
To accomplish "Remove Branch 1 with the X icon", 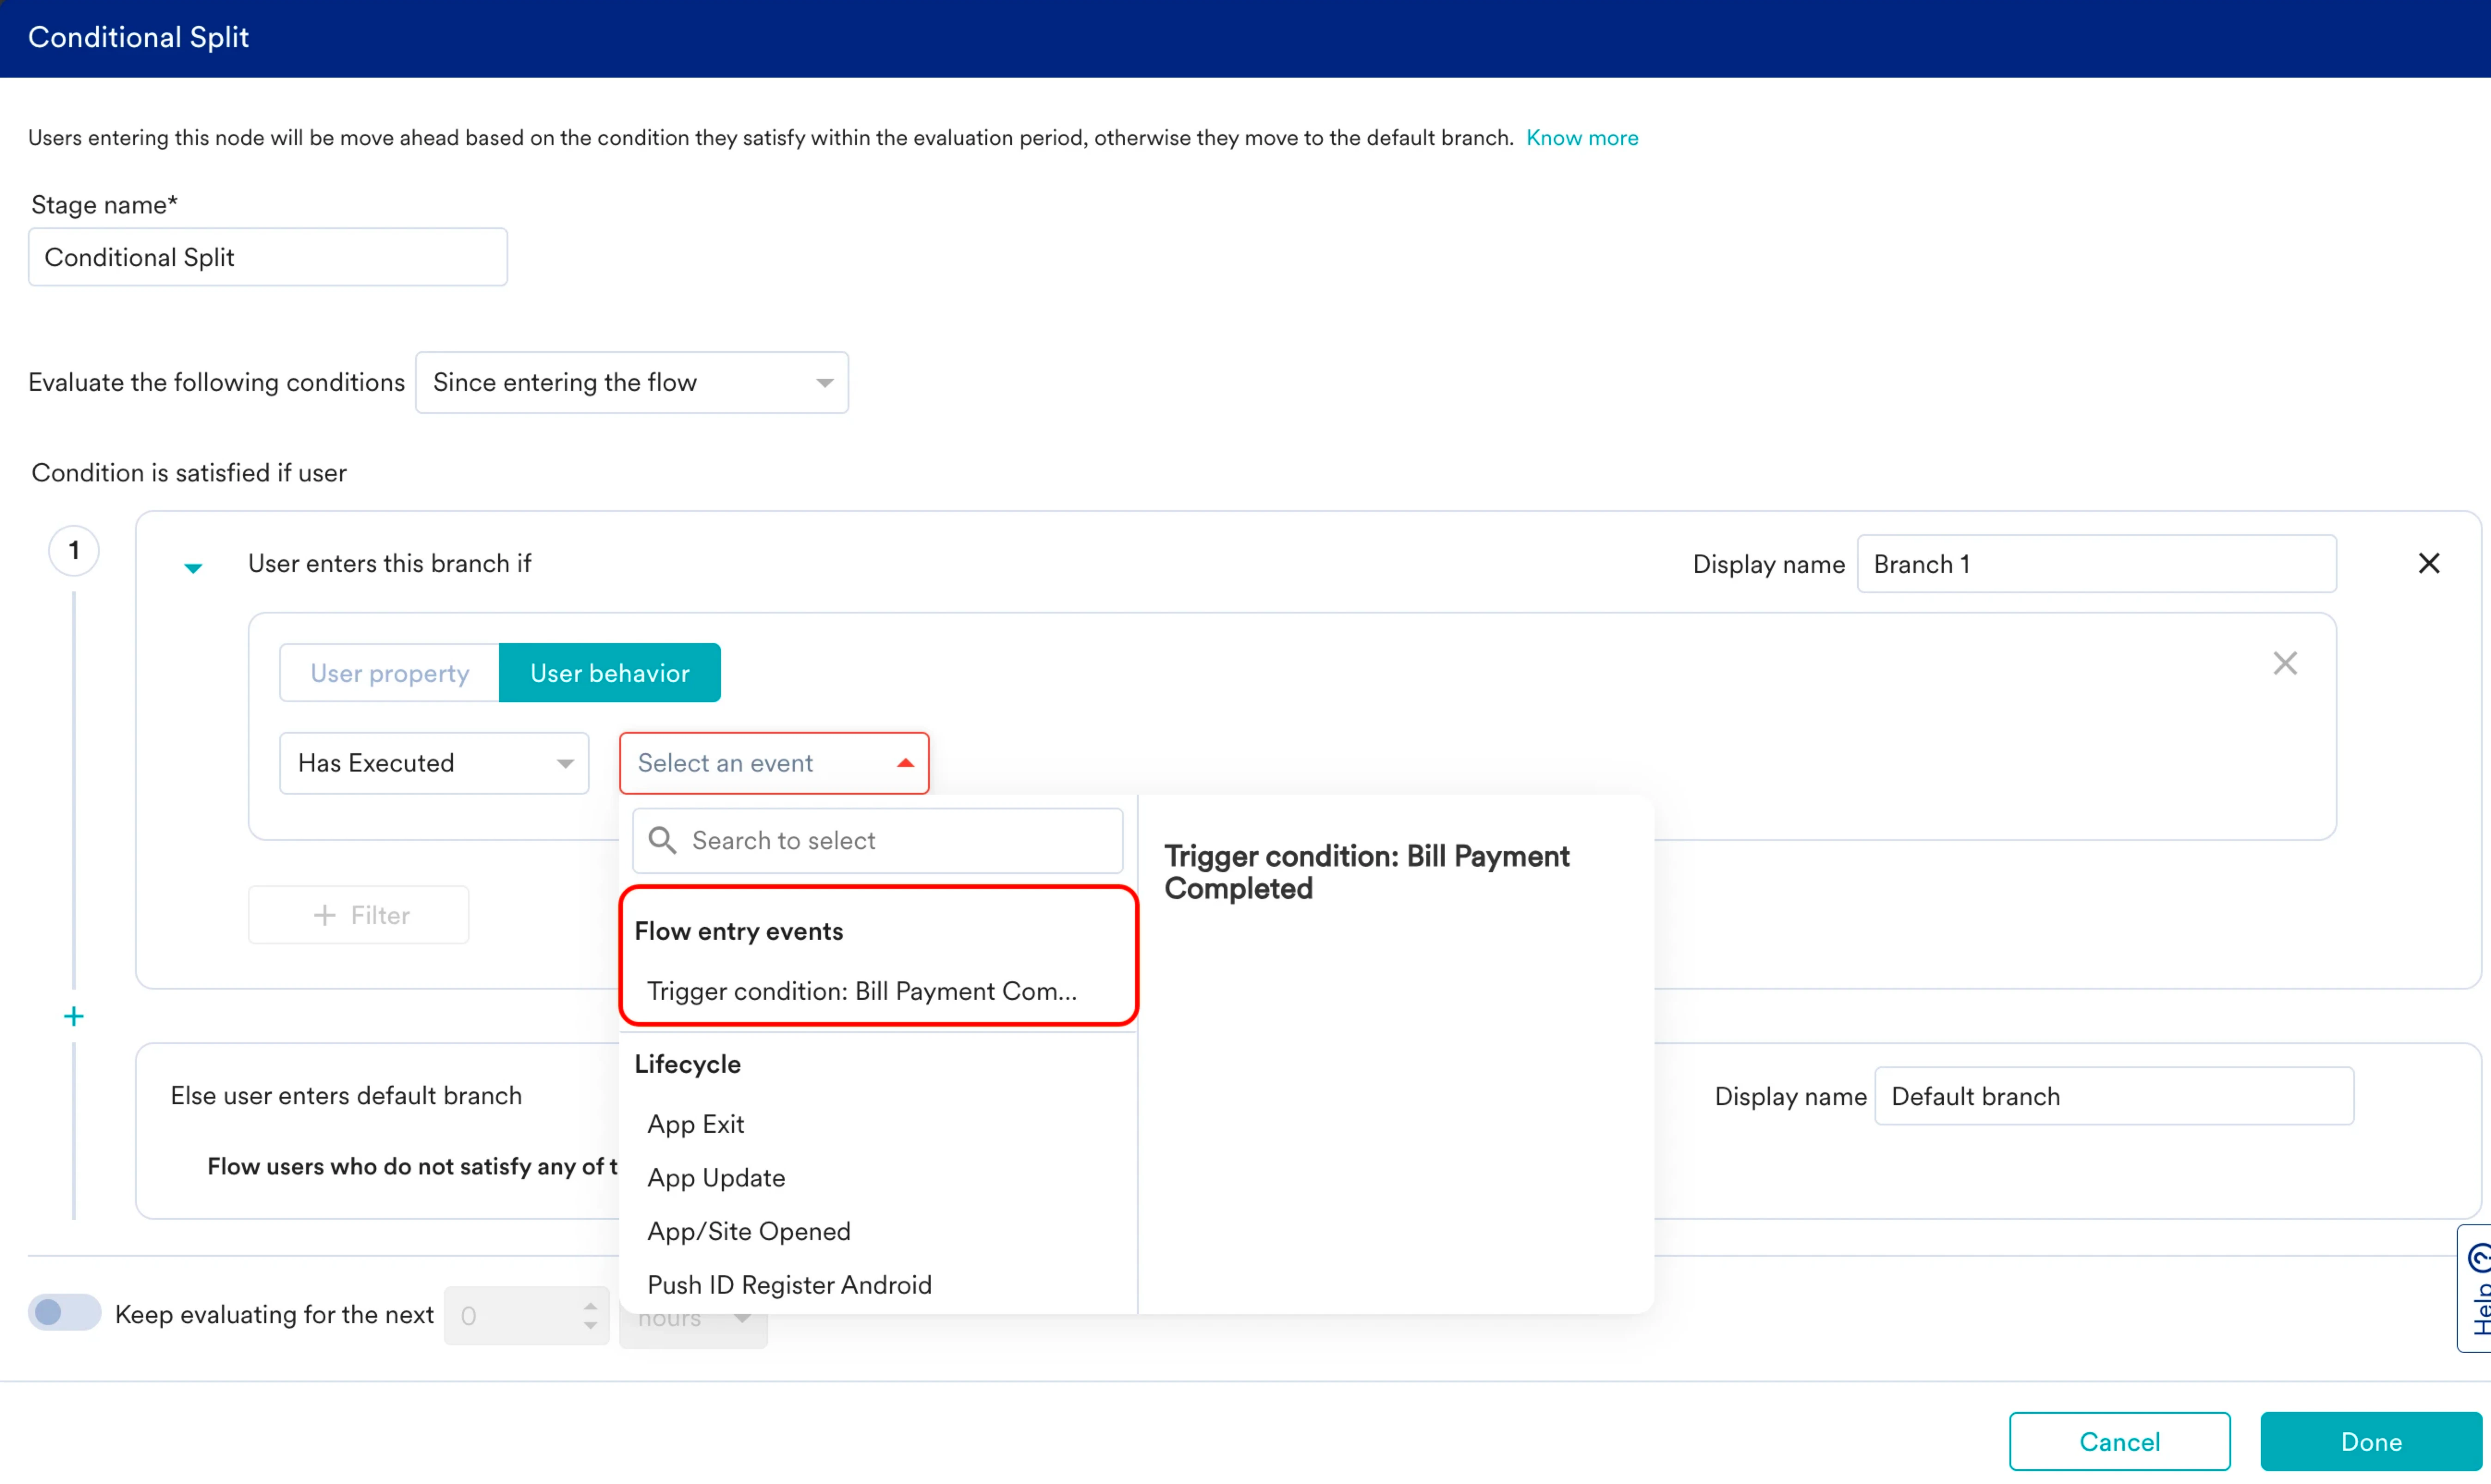I will point(2428,563).
